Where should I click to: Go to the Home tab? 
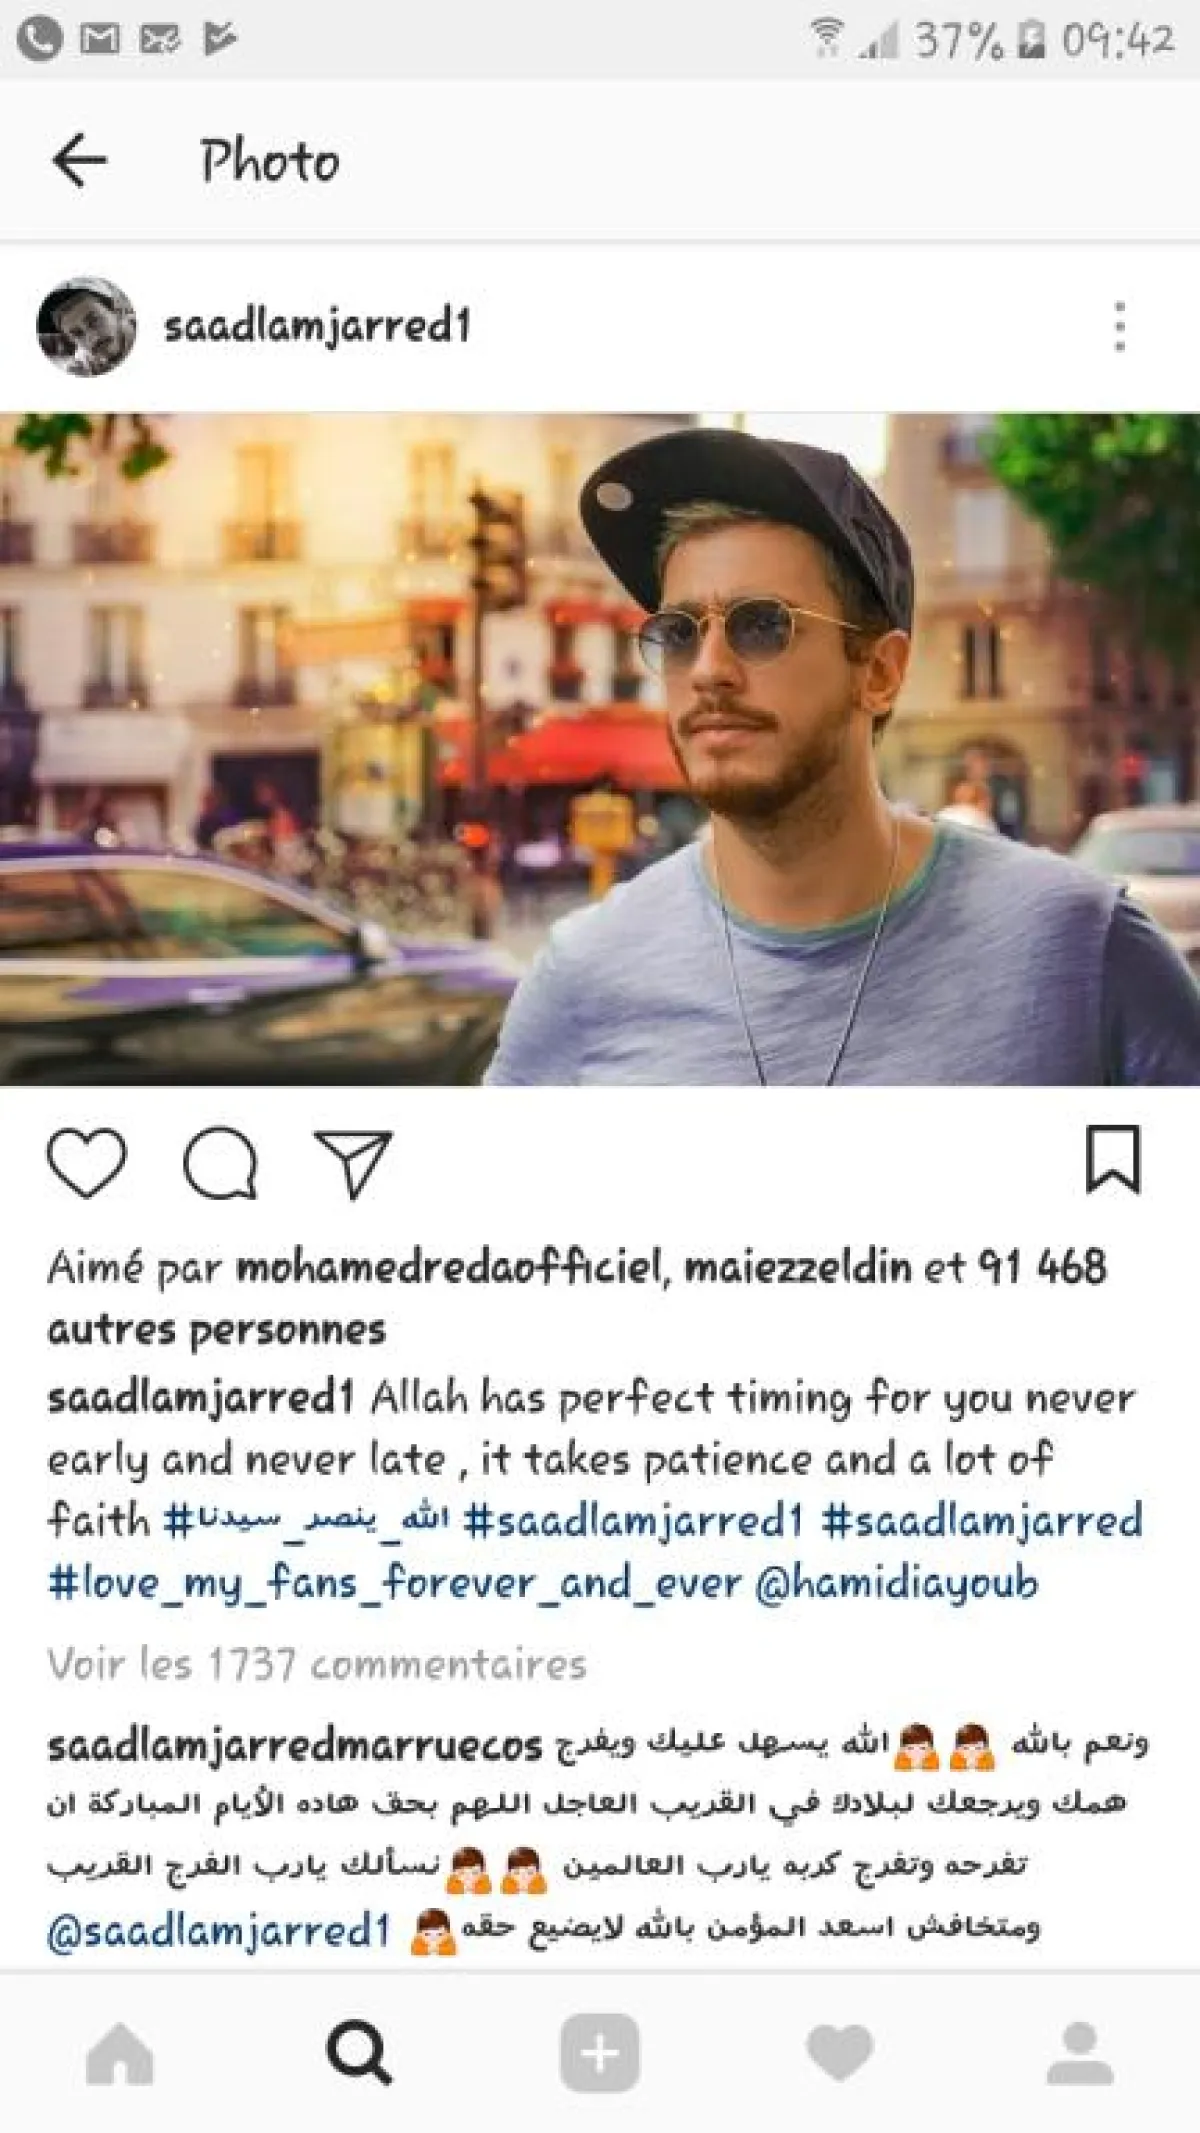pos(120,2053)
